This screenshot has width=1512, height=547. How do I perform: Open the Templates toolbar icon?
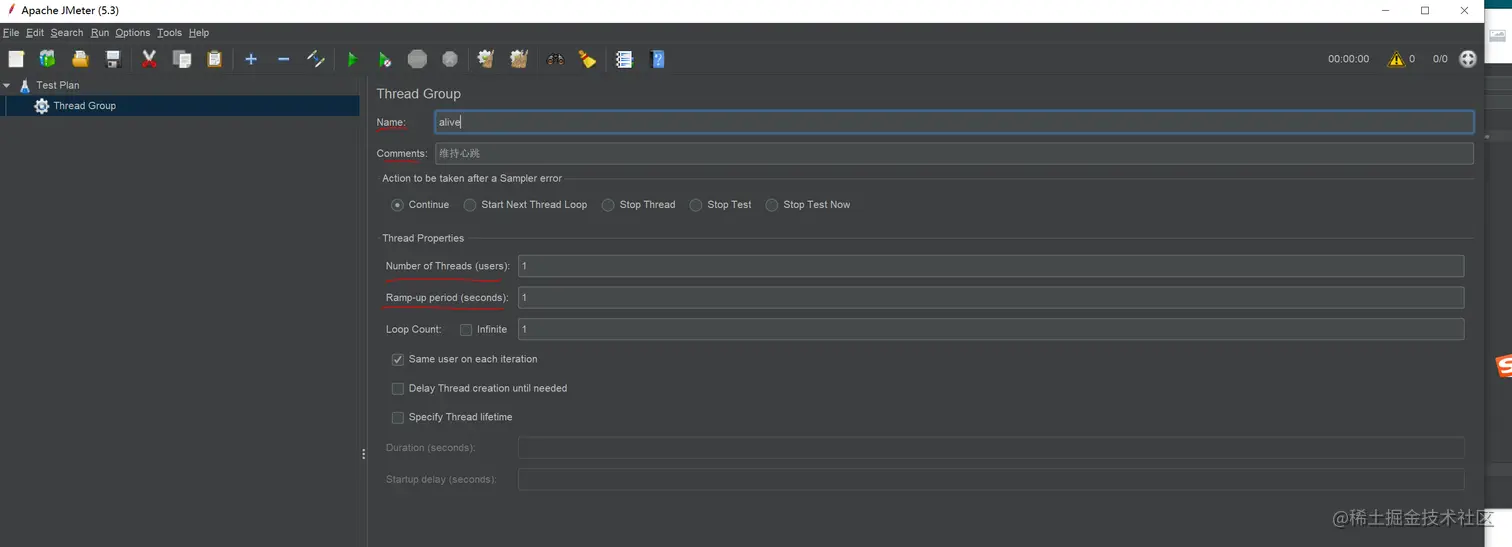coord(47,59)
